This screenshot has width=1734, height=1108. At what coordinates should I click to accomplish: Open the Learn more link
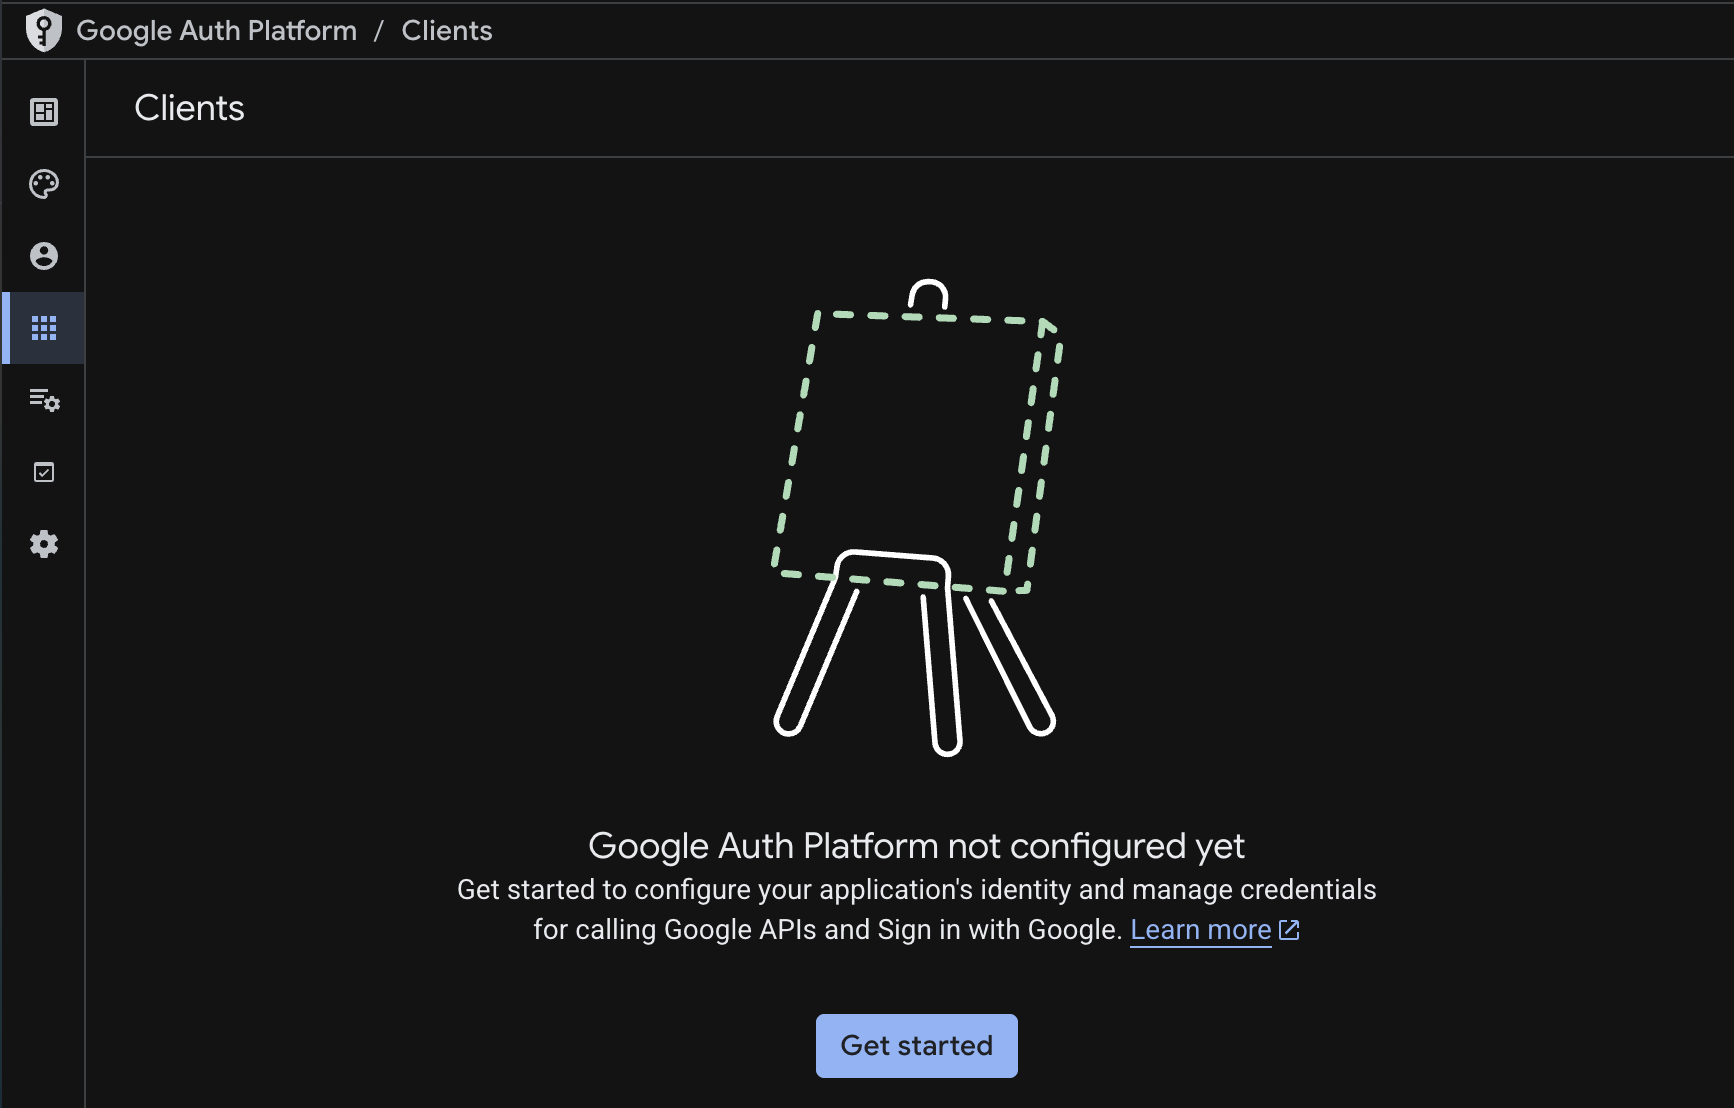pyautogui.click(x=1200, y=930)
